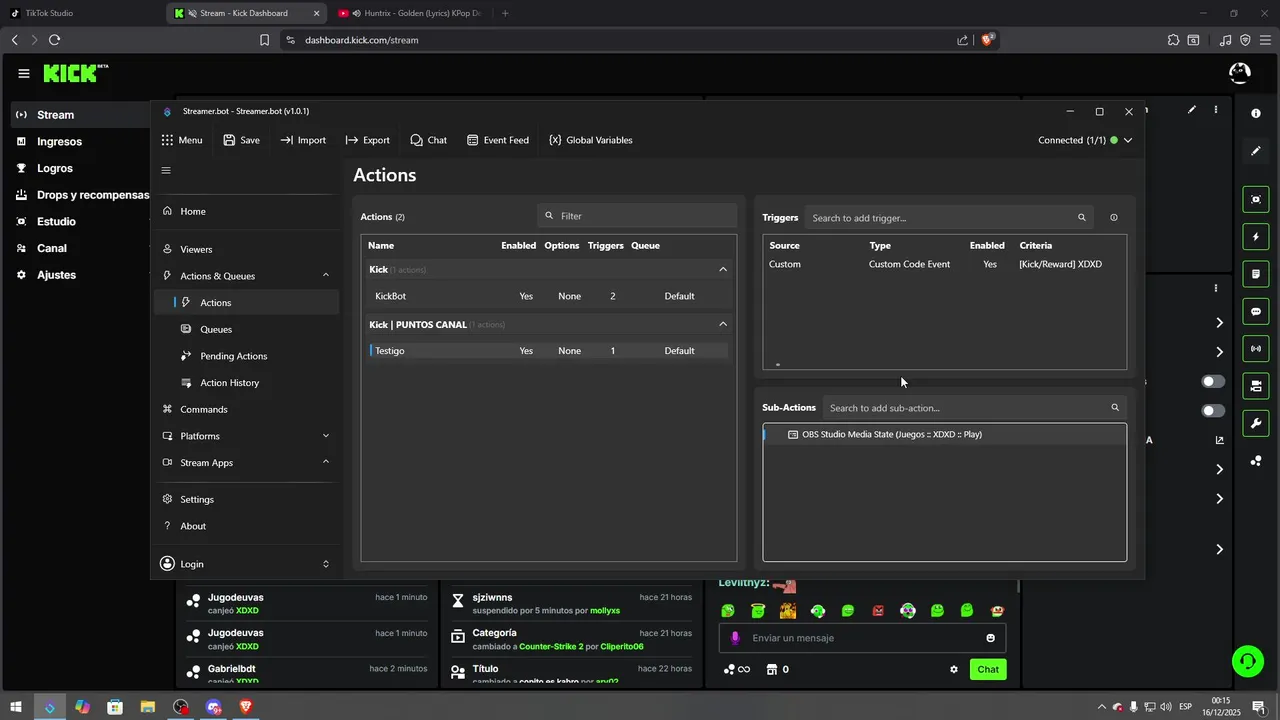Viewport: 1280px width, 720px height.
Task: Click the pencil icon in Kick right sidebar
Action: [1256, 151]
